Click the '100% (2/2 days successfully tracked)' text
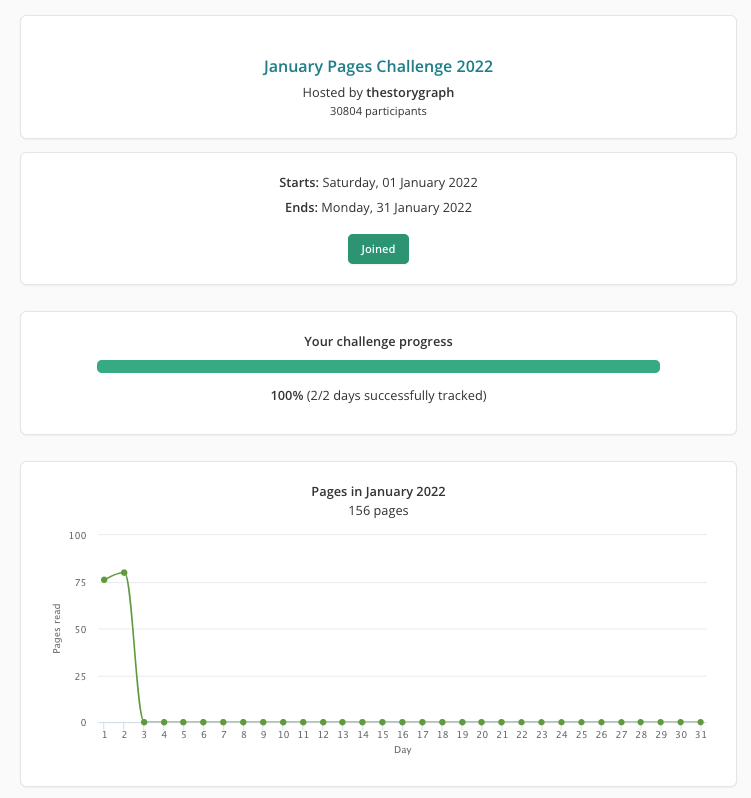 tap(378, 396)
